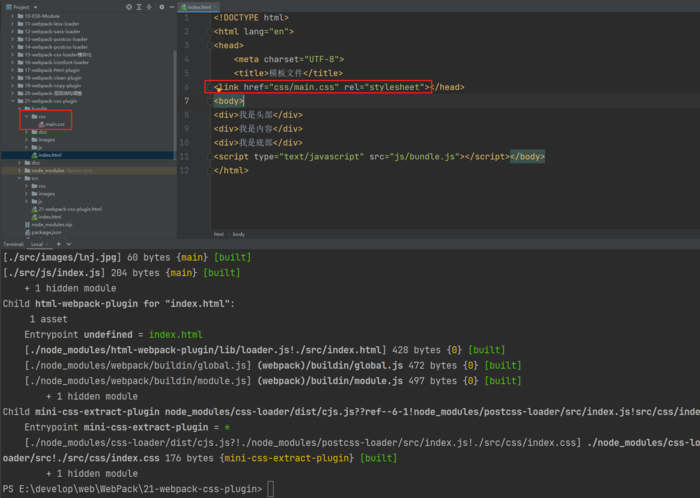The width and height of the screenshot is (700, 498).
Task: Open terminal tabs dropdown arrow
Action: click(x=69, y=244)
